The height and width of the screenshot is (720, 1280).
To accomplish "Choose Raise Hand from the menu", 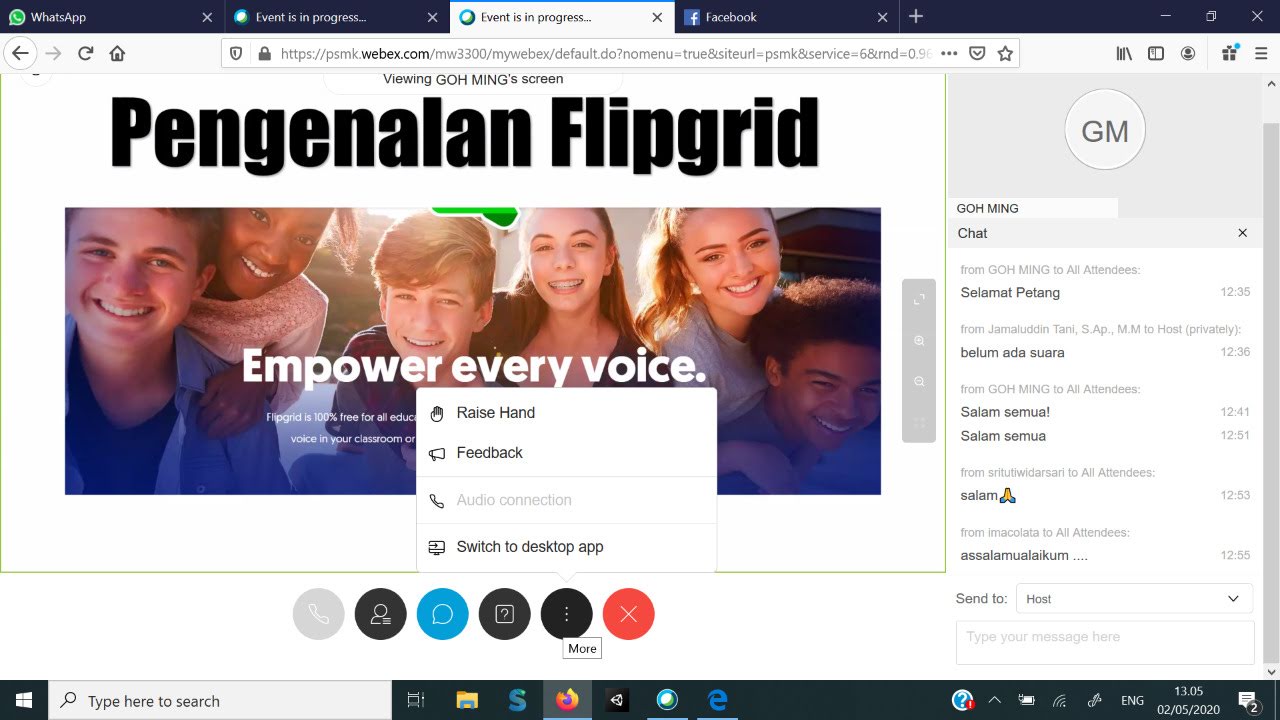I will 566,413.
